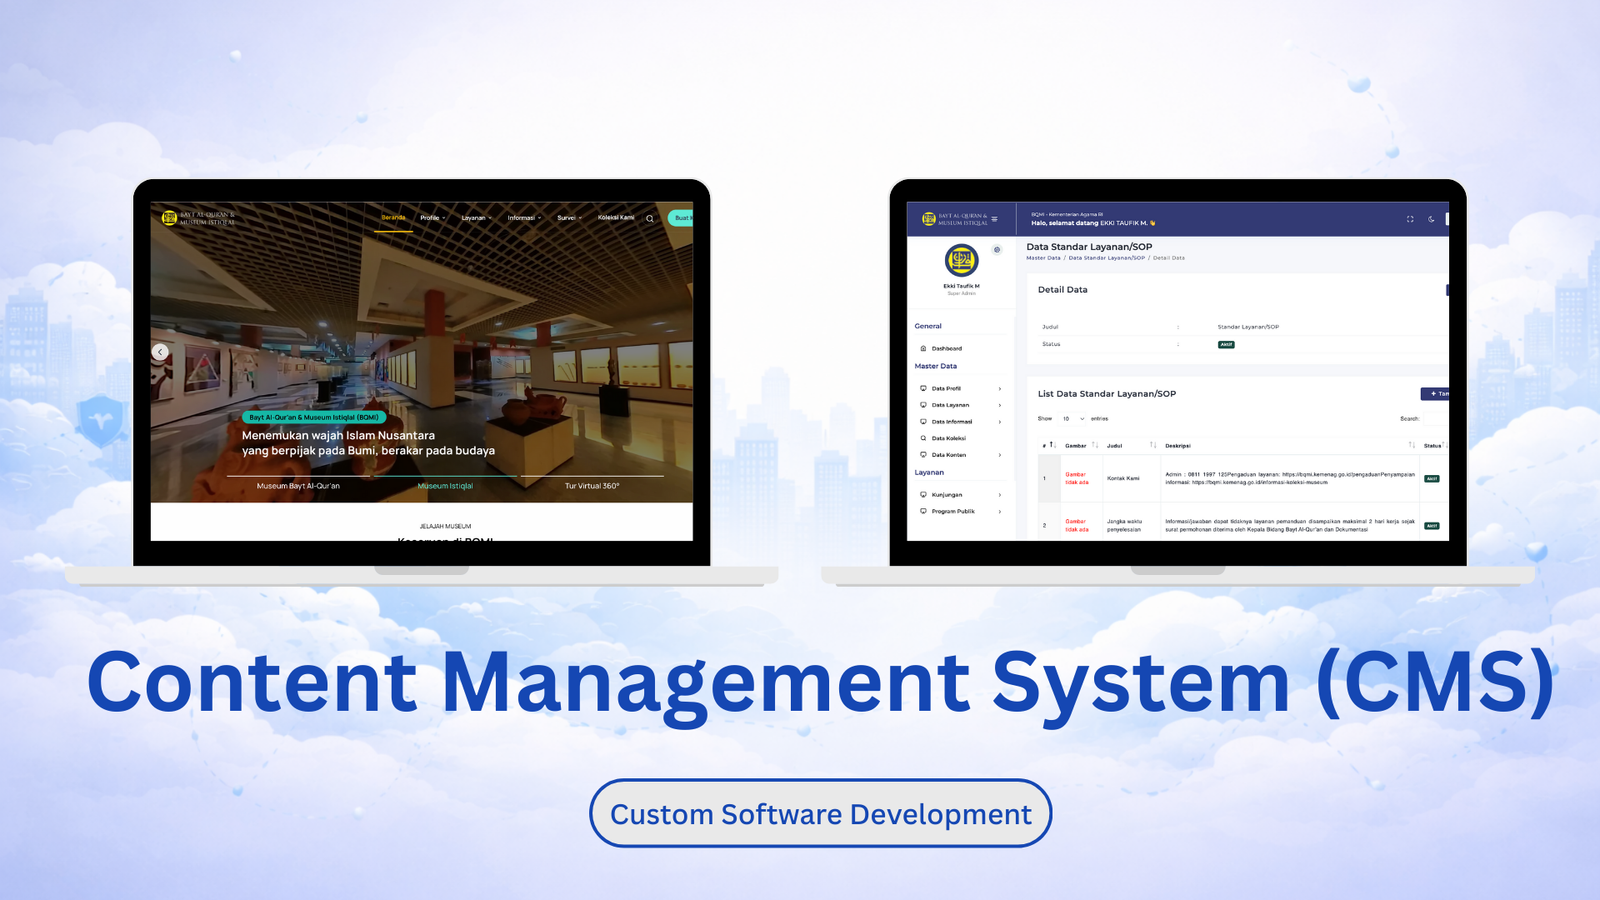Select the Museum Bayt Al-Qur'an slide indicator
This screenshot has width=1600, height=900.
298,486
